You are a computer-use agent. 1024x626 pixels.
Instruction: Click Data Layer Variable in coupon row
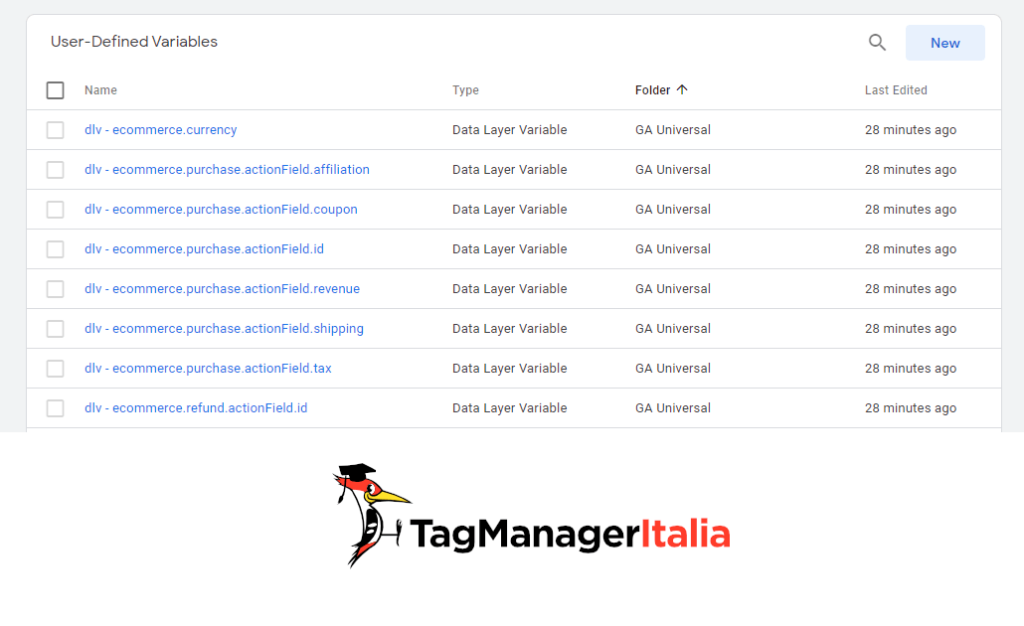tap(509, 210)
